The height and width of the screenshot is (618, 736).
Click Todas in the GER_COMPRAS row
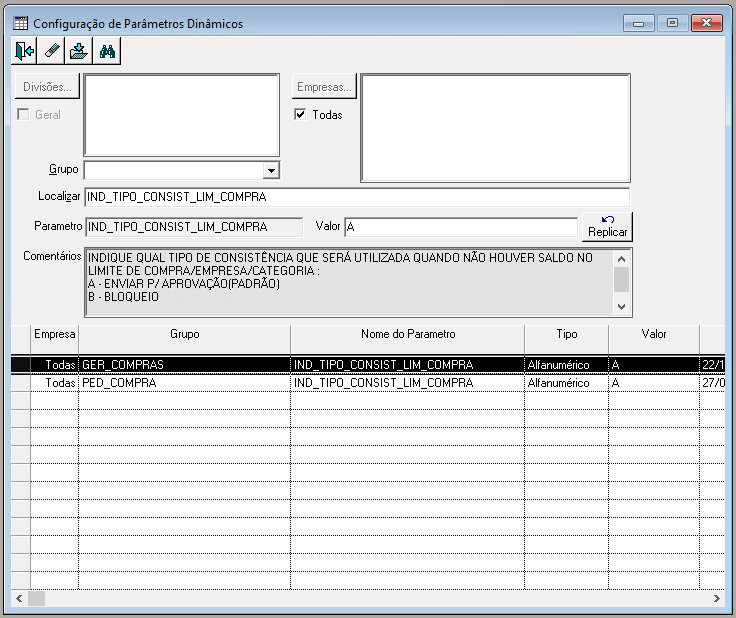click(x=54, y=365)
